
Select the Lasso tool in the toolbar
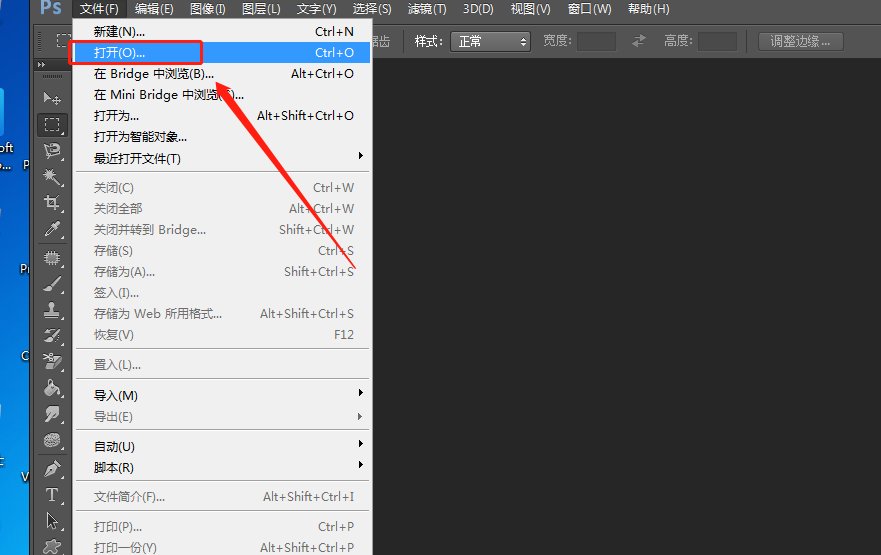[x=52, y=151]
